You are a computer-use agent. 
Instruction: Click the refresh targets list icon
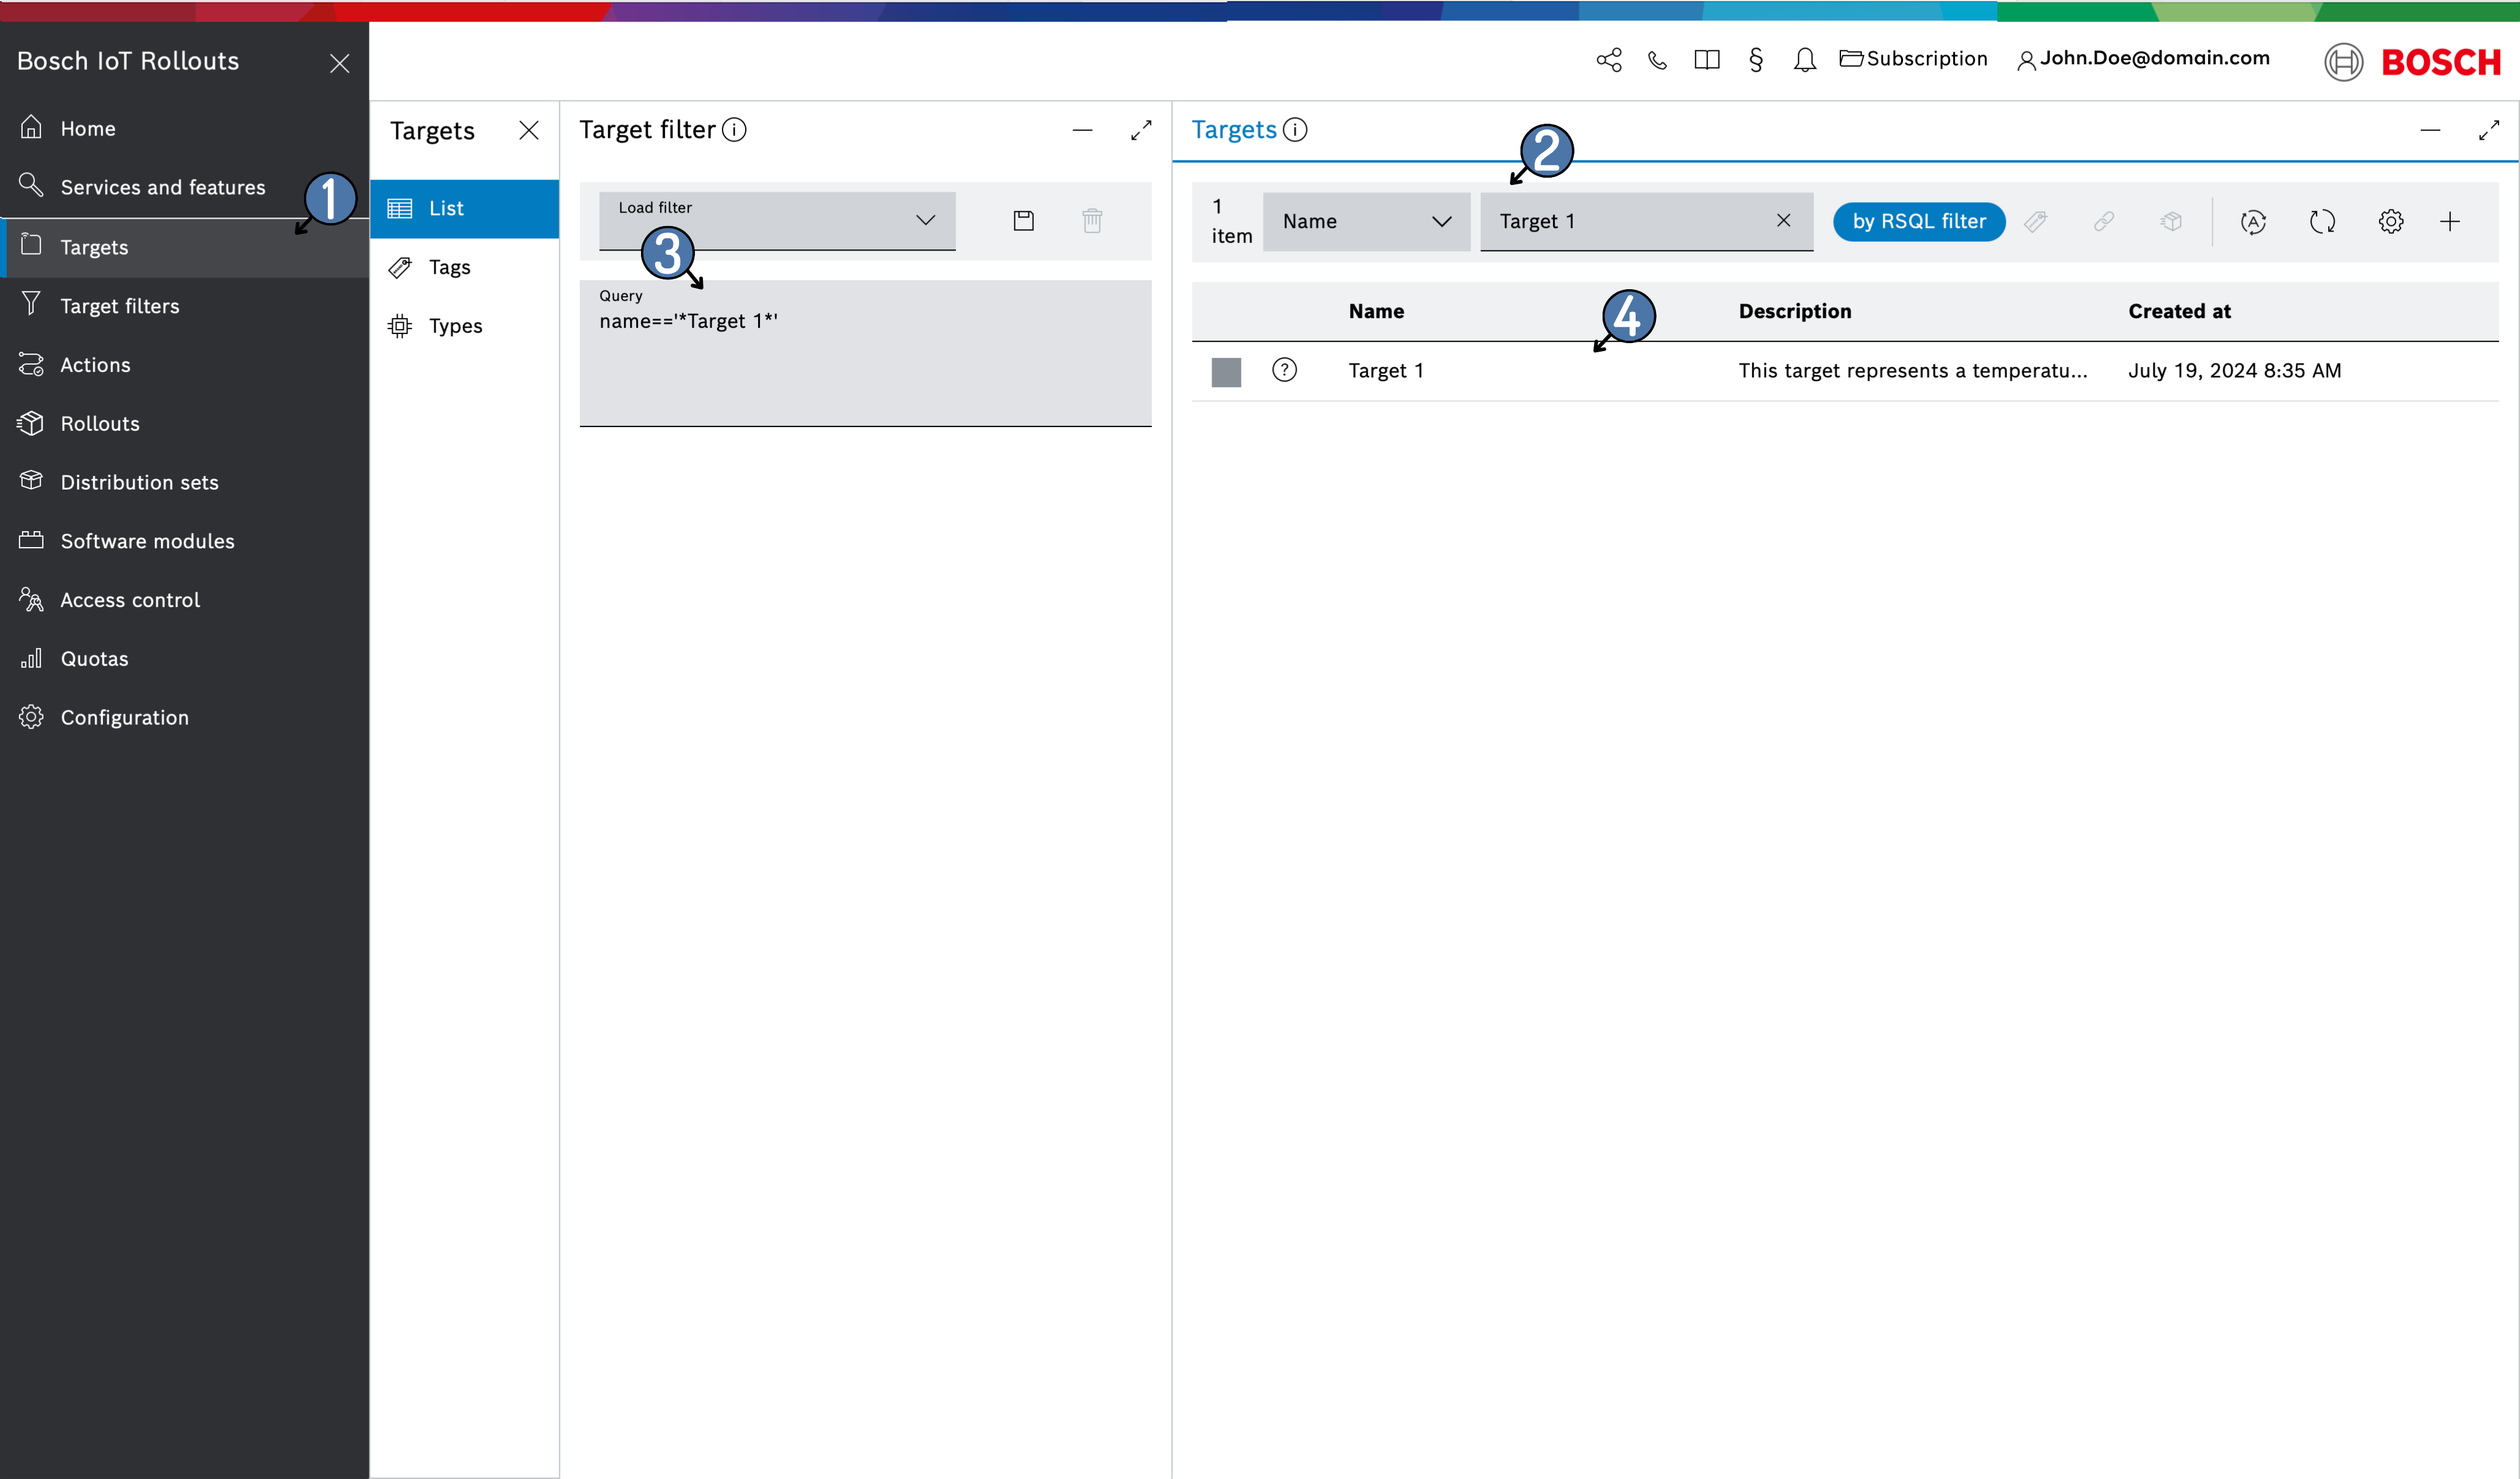[x=2322, y=222]
